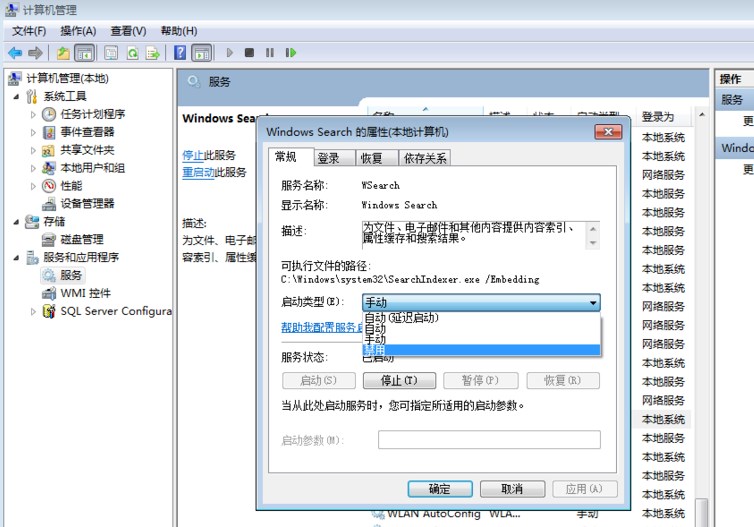The height and width of the screenshot is (527, 754).
Task: Click the Stop service square icon
Action: click(x=249, y=52)
